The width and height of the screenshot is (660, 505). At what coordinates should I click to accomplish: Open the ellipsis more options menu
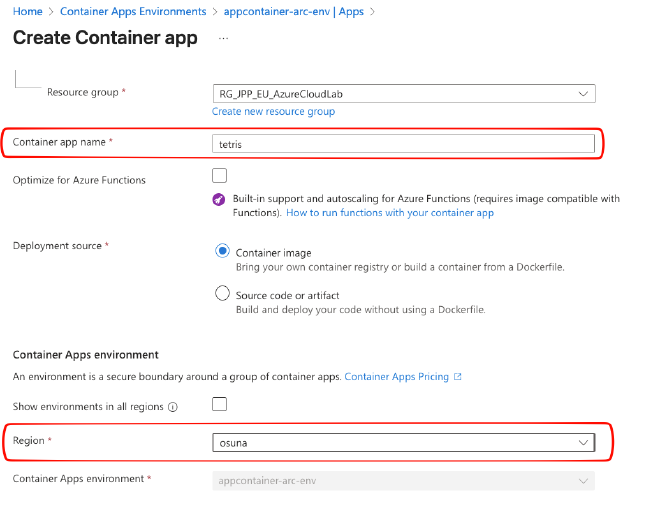tap(223, 38)
